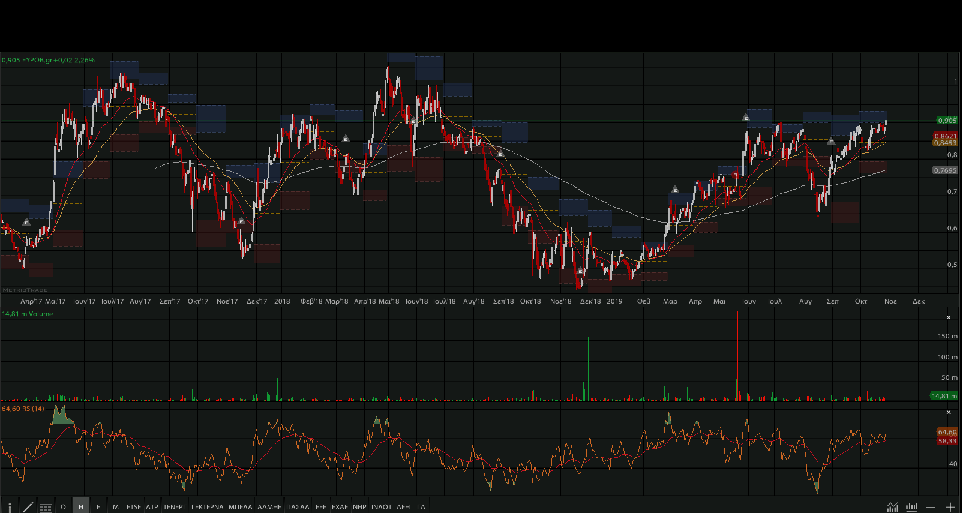Open the indicators chart icon at bottom right
The image size is (962, 513).
892,507
